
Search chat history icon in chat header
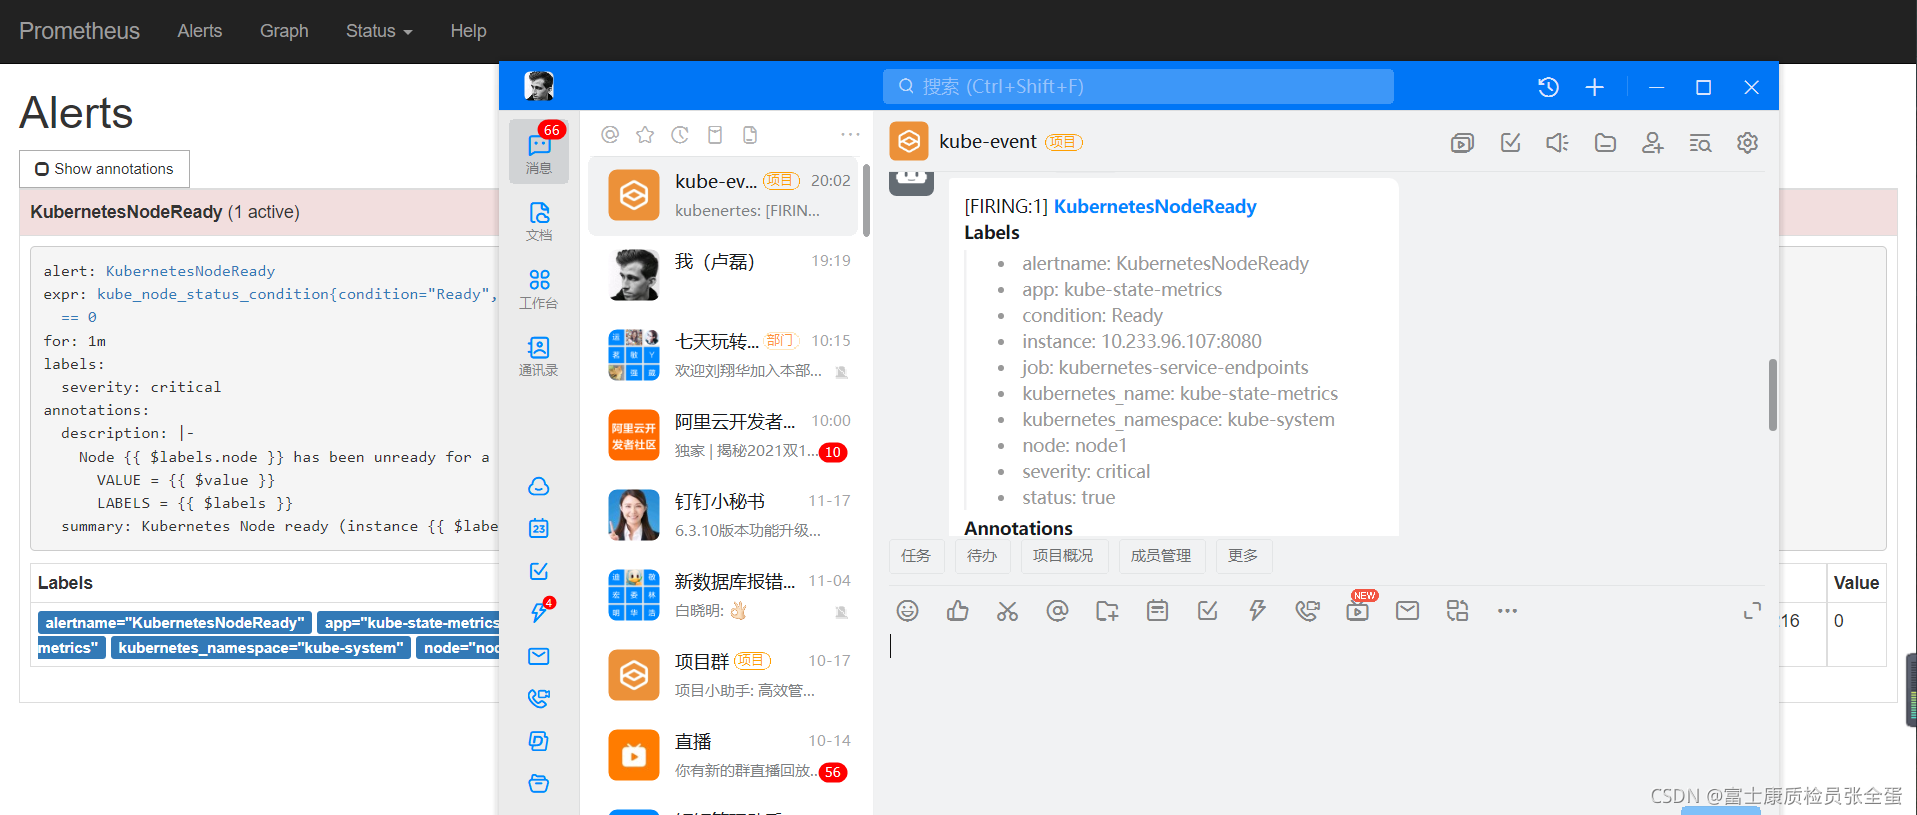click(x=1700, y=143)
